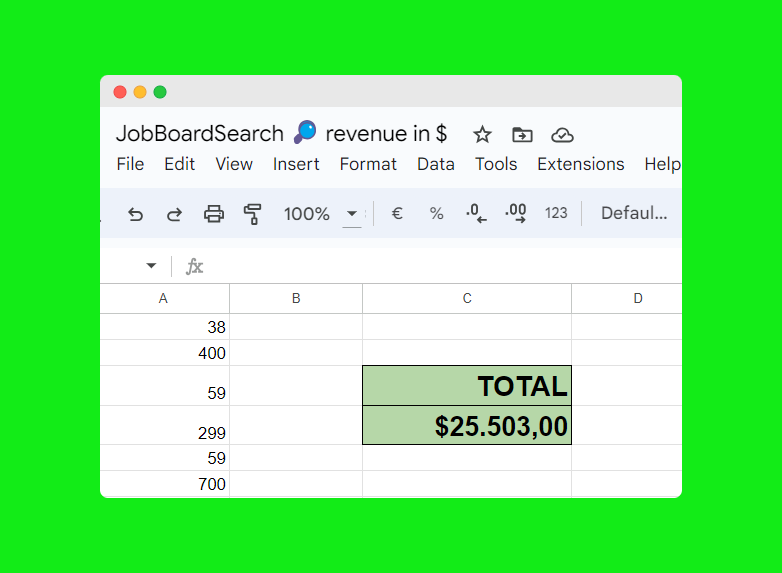Select the cell with 59 above 700
The width and height of the screenshot is (782, 573).
pos(165,457)
